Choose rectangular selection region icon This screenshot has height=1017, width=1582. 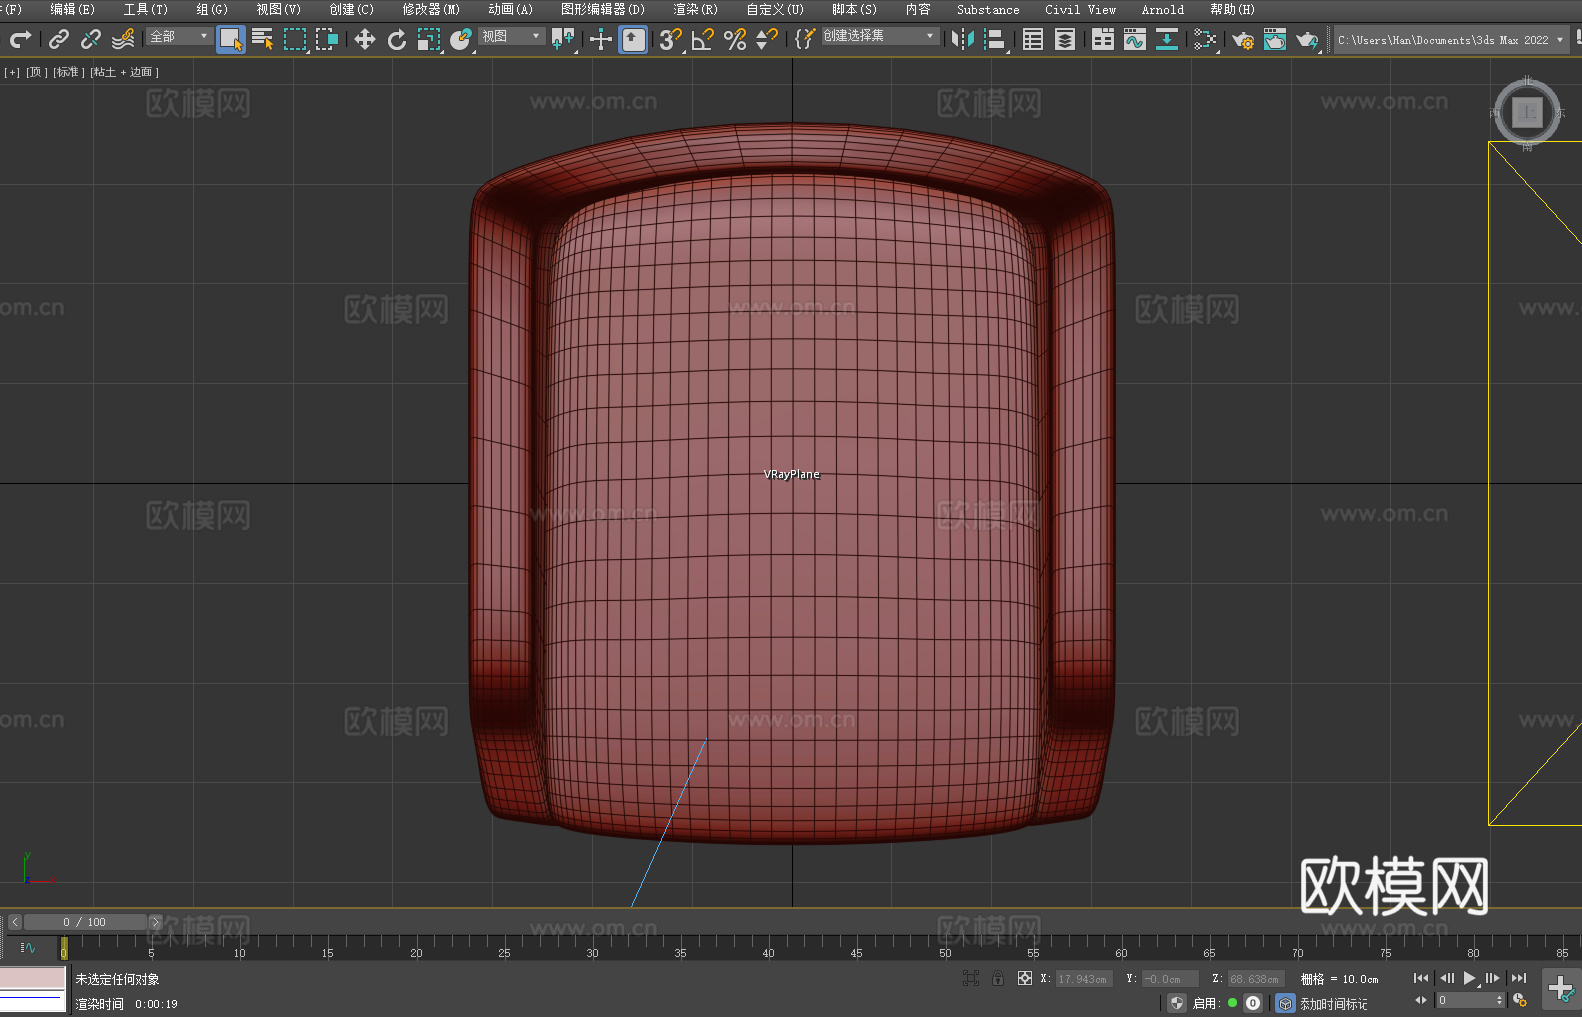[295, 39]
